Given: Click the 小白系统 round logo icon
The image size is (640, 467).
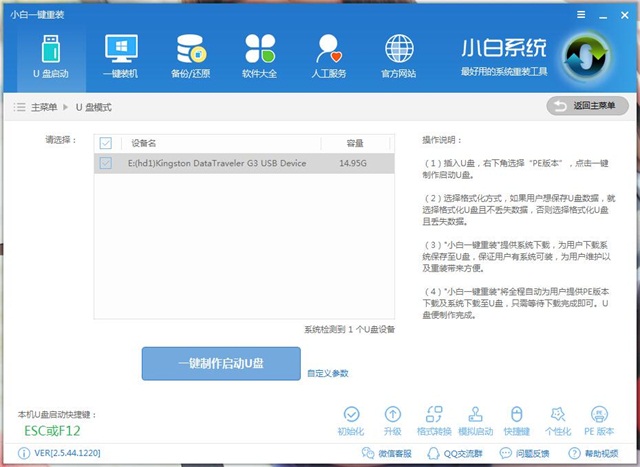Looking at the screenshot, I should click(587, 58).
